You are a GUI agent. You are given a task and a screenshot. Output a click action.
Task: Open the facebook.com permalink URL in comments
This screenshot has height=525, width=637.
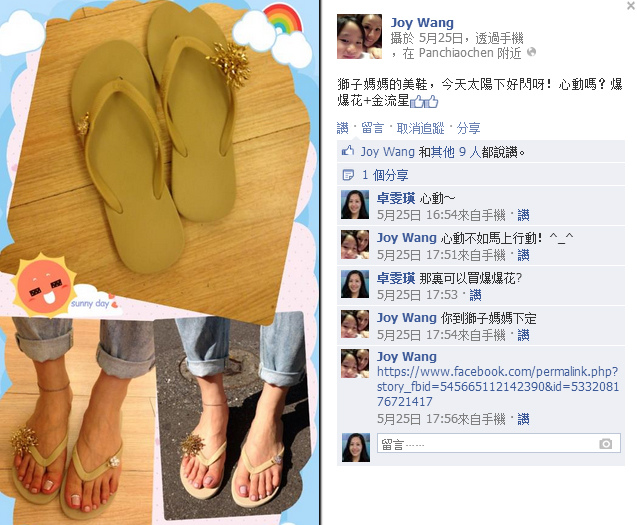click(498, 386)
